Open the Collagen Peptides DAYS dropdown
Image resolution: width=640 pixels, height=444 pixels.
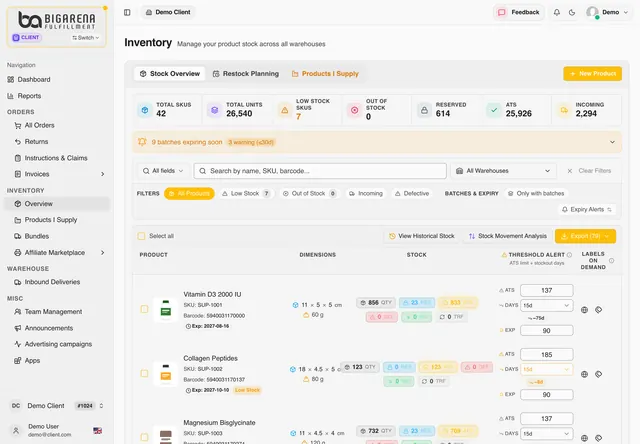[x=547, y=369]
